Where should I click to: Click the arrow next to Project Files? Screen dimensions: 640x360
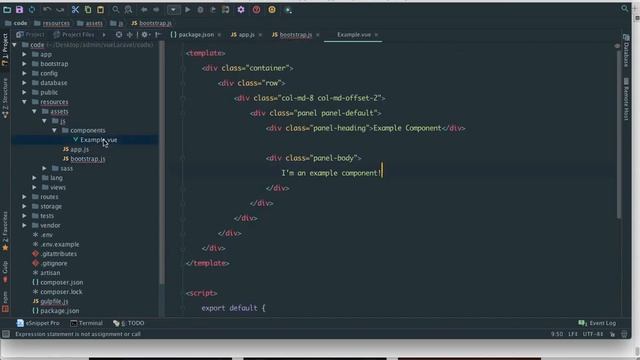point(104,35)
